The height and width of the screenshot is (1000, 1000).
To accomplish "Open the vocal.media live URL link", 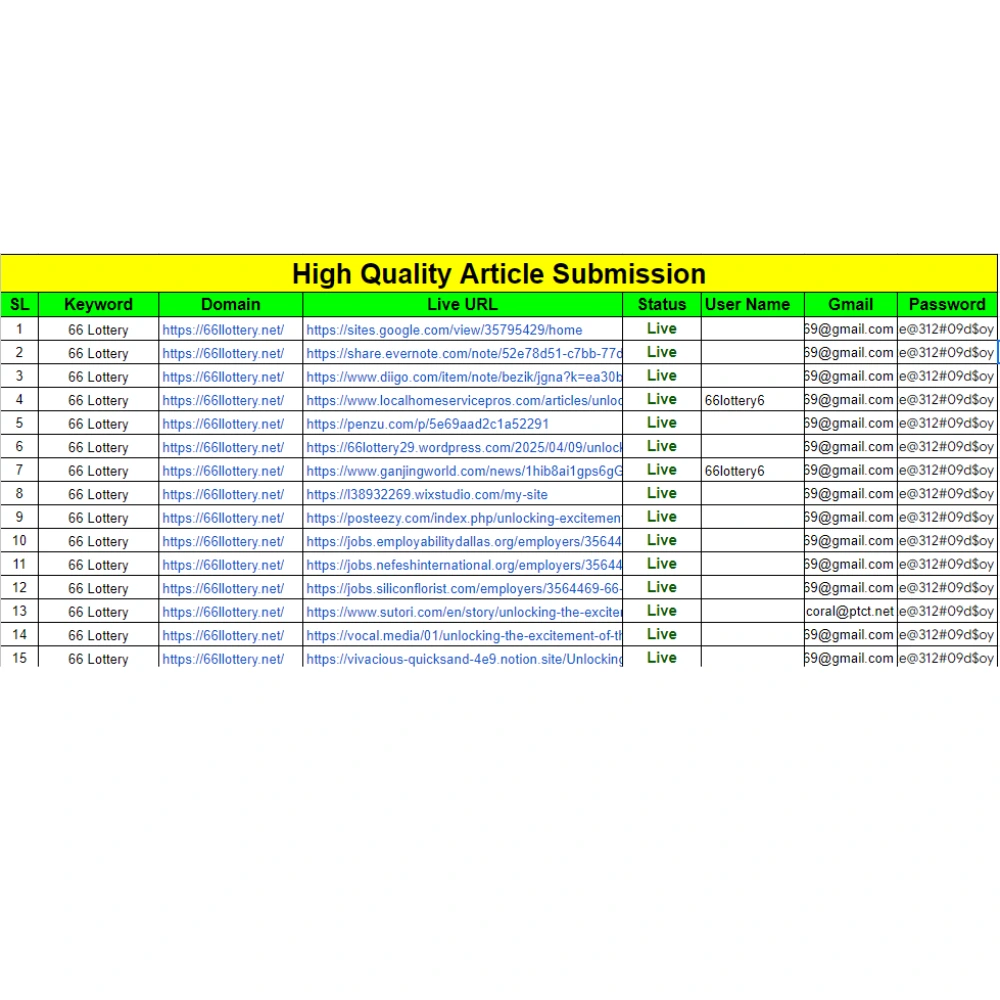I will [x=464, y=636].
